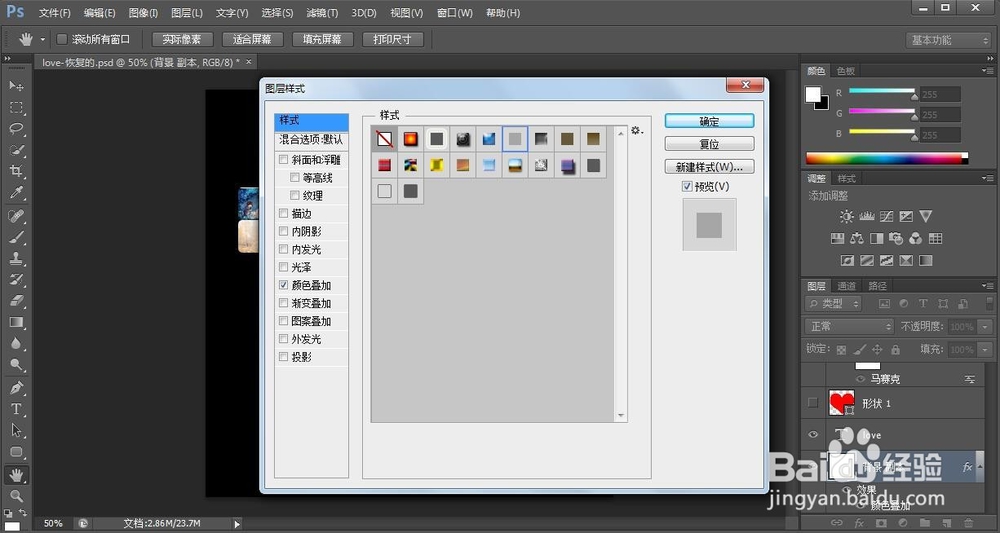
Task: Click Actual Pixels button (实际像素)
Action: (x=182, y=40)
